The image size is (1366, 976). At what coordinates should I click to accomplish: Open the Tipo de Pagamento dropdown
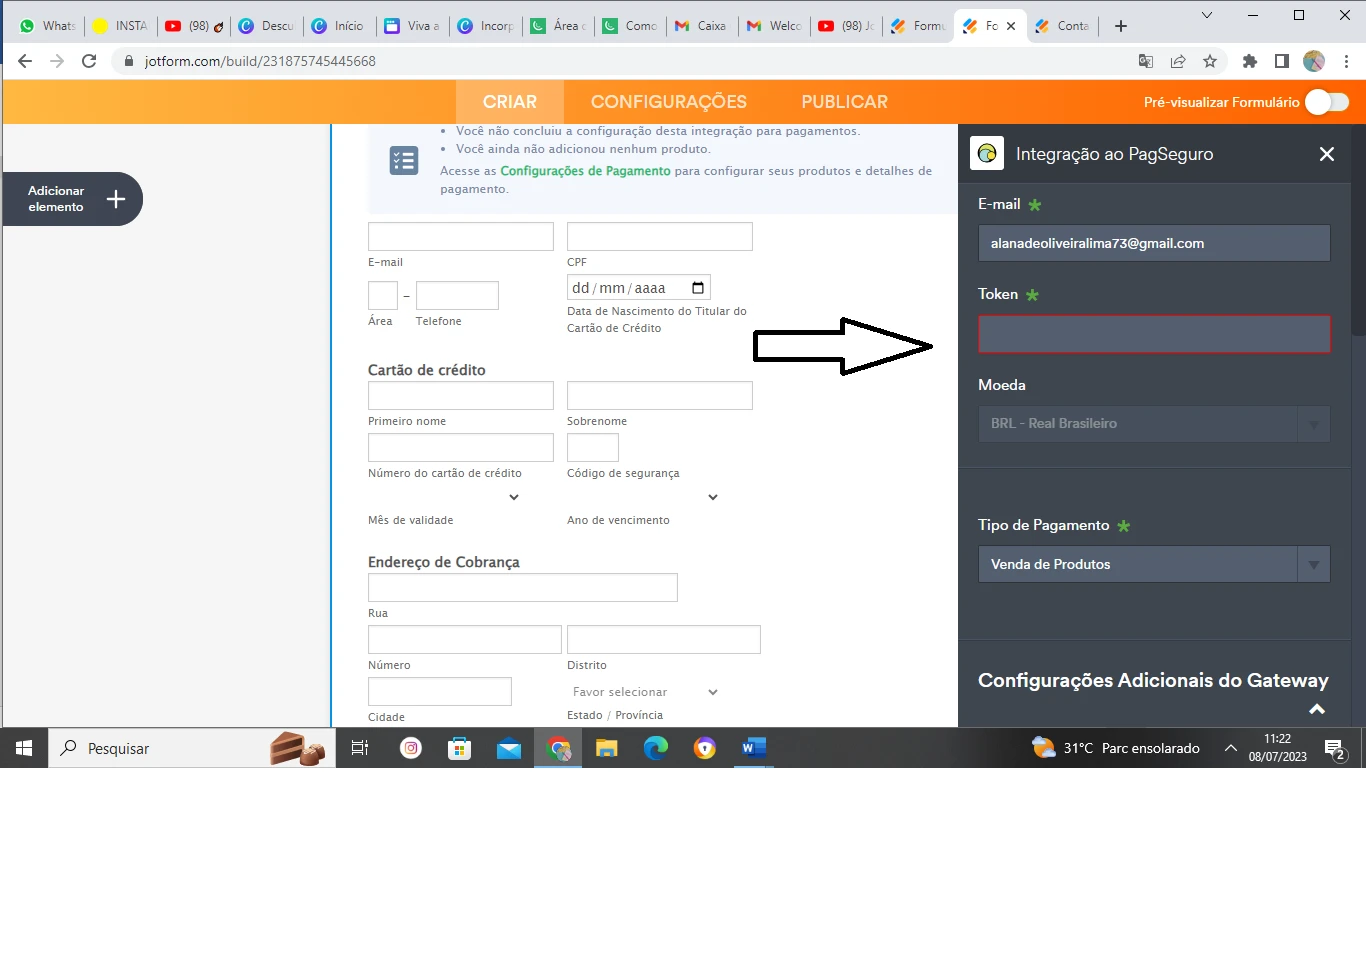[1313, 564]
